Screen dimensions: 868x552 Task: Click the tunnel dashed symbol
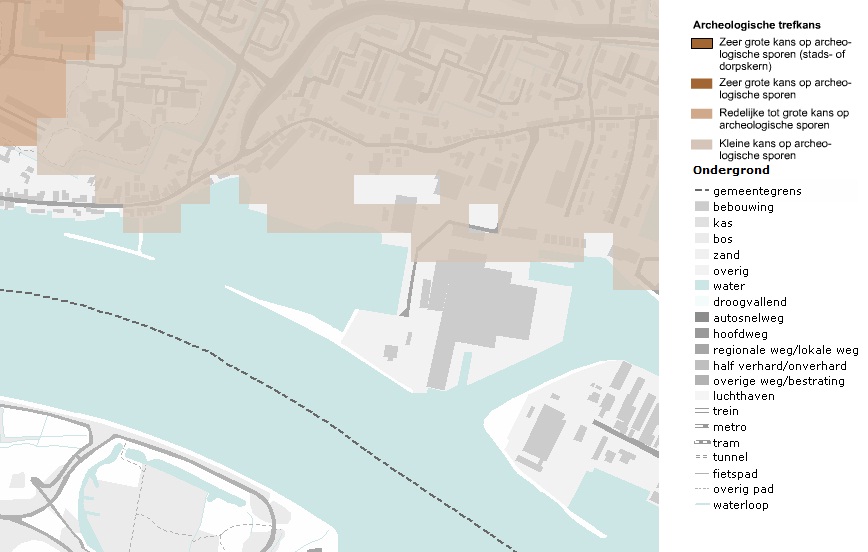701,457
